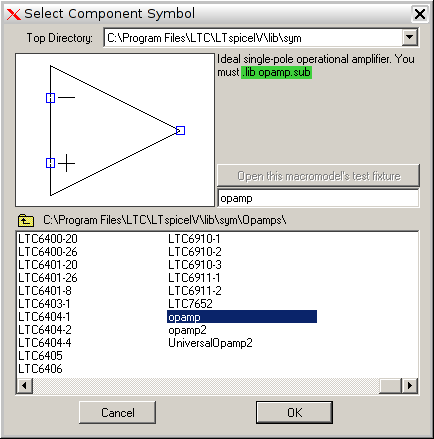
Task: Select LTC6400-26 in the list
Action: coord(48,252)
